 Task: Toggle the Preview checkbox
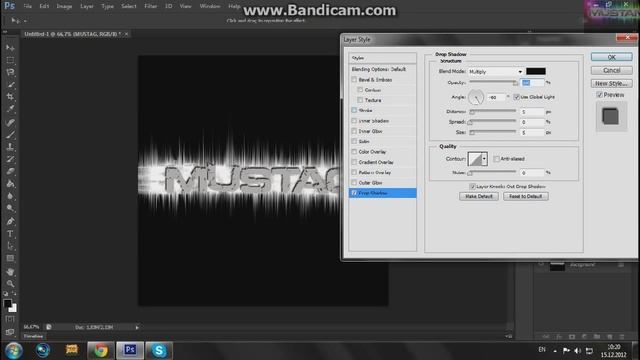coord(600,95)
